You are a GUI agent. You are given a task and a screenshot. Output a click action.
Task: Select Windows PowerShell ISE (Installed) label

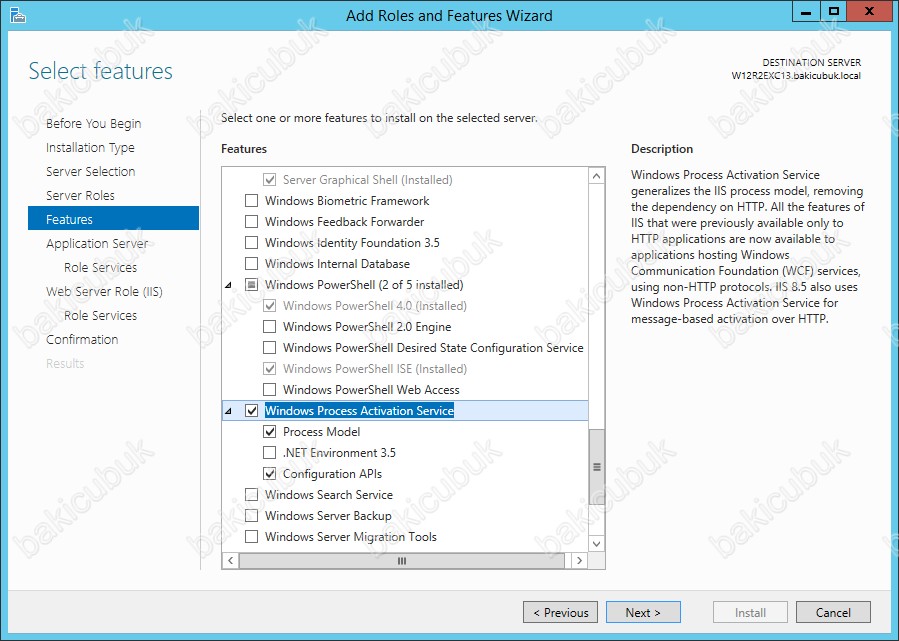375,369
